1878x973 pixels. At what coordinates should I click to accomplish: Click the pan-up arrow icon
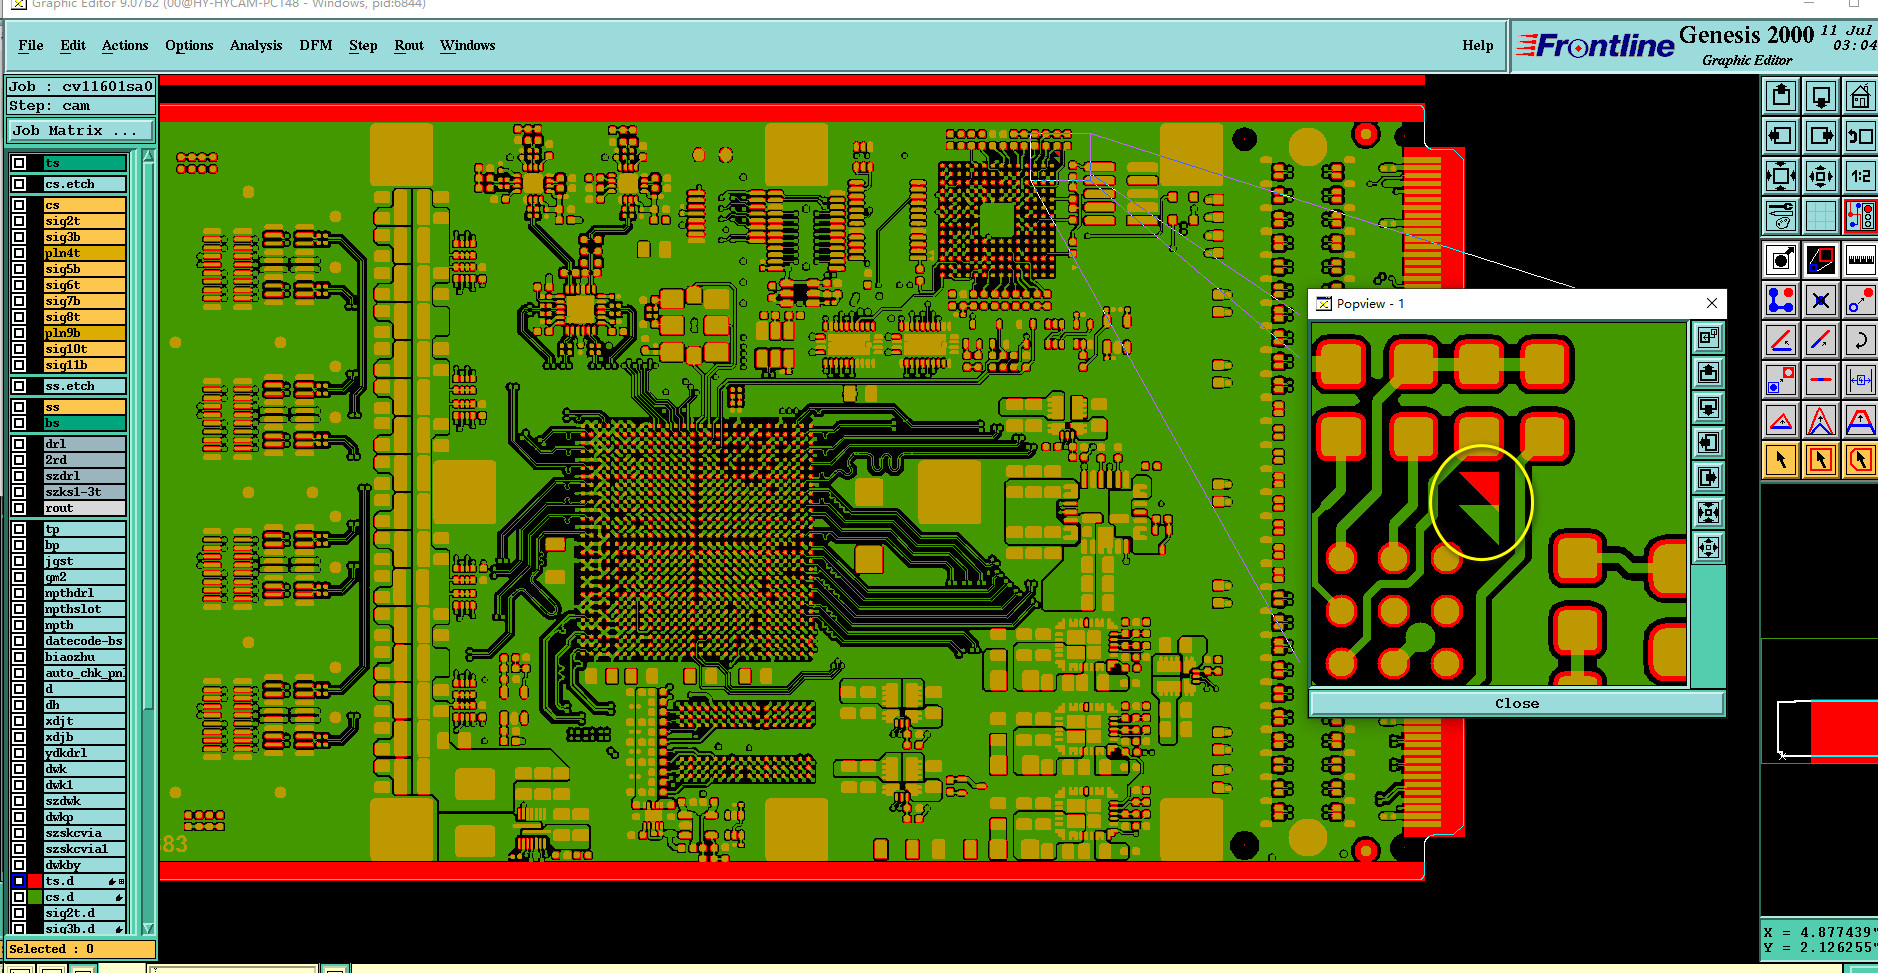[x=1780, y=96]
